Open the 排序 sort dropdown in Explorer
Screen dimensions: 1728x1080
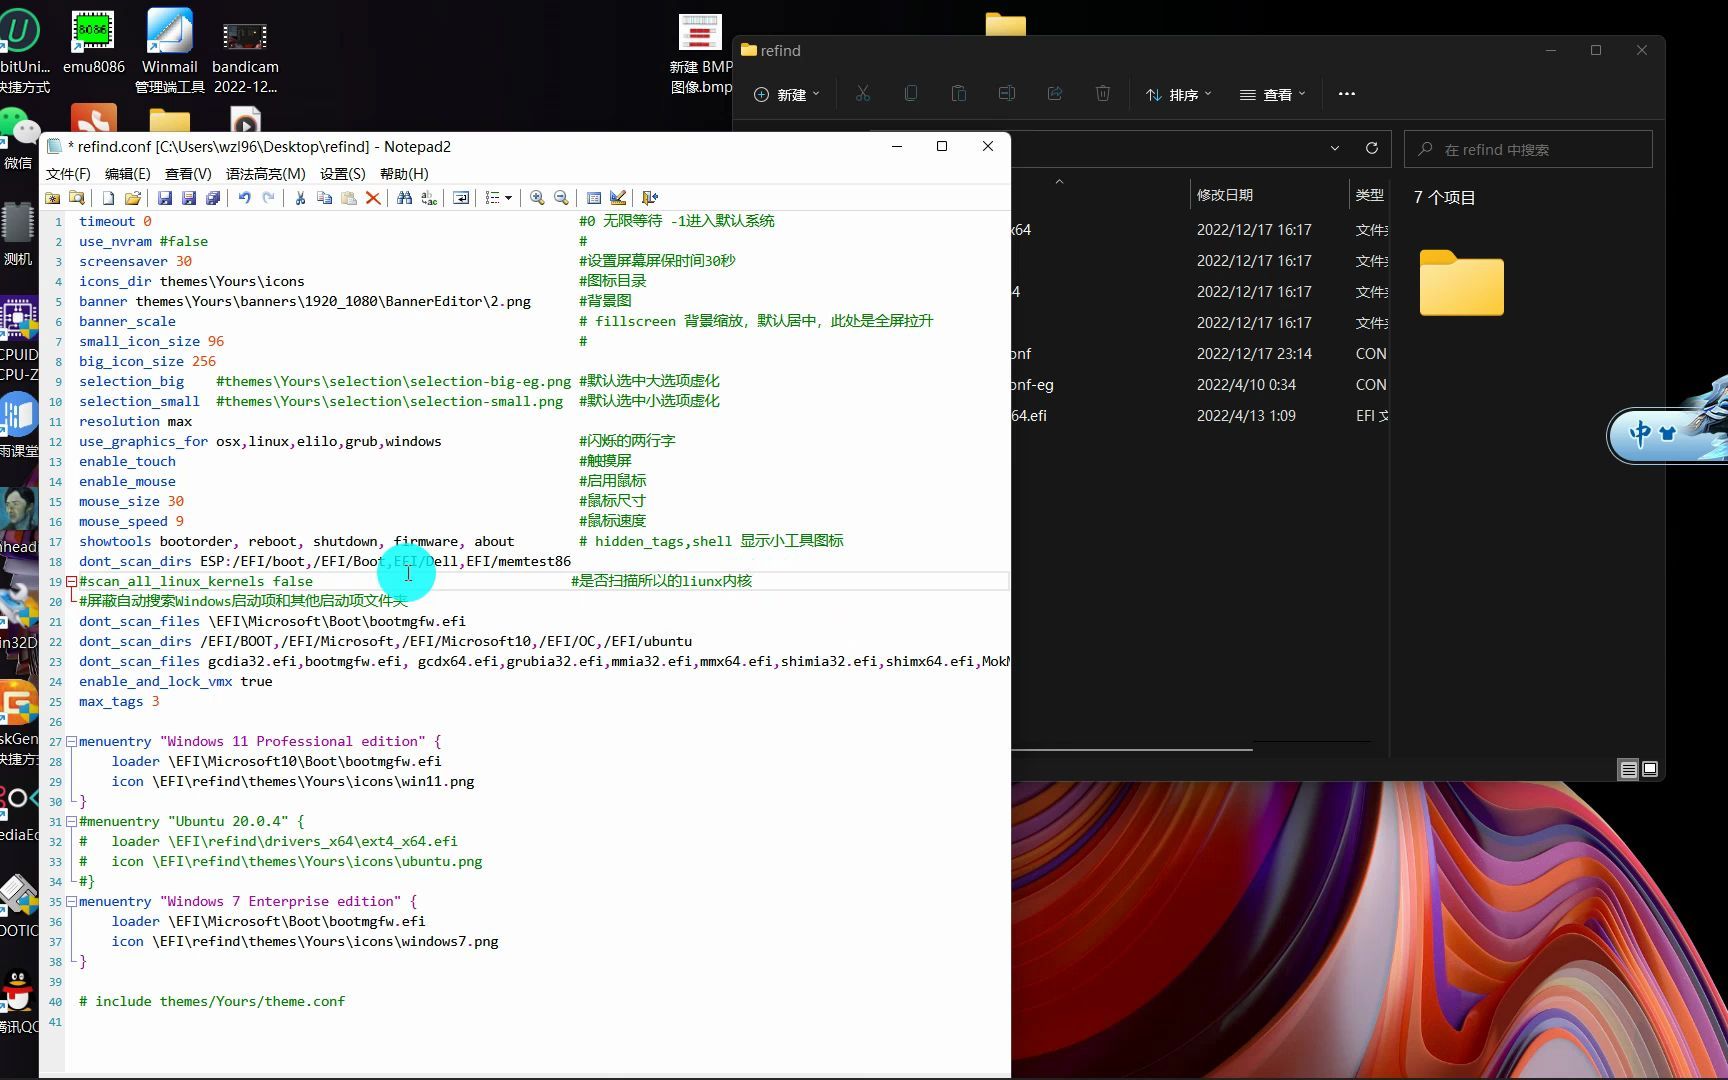(1178, 94)
